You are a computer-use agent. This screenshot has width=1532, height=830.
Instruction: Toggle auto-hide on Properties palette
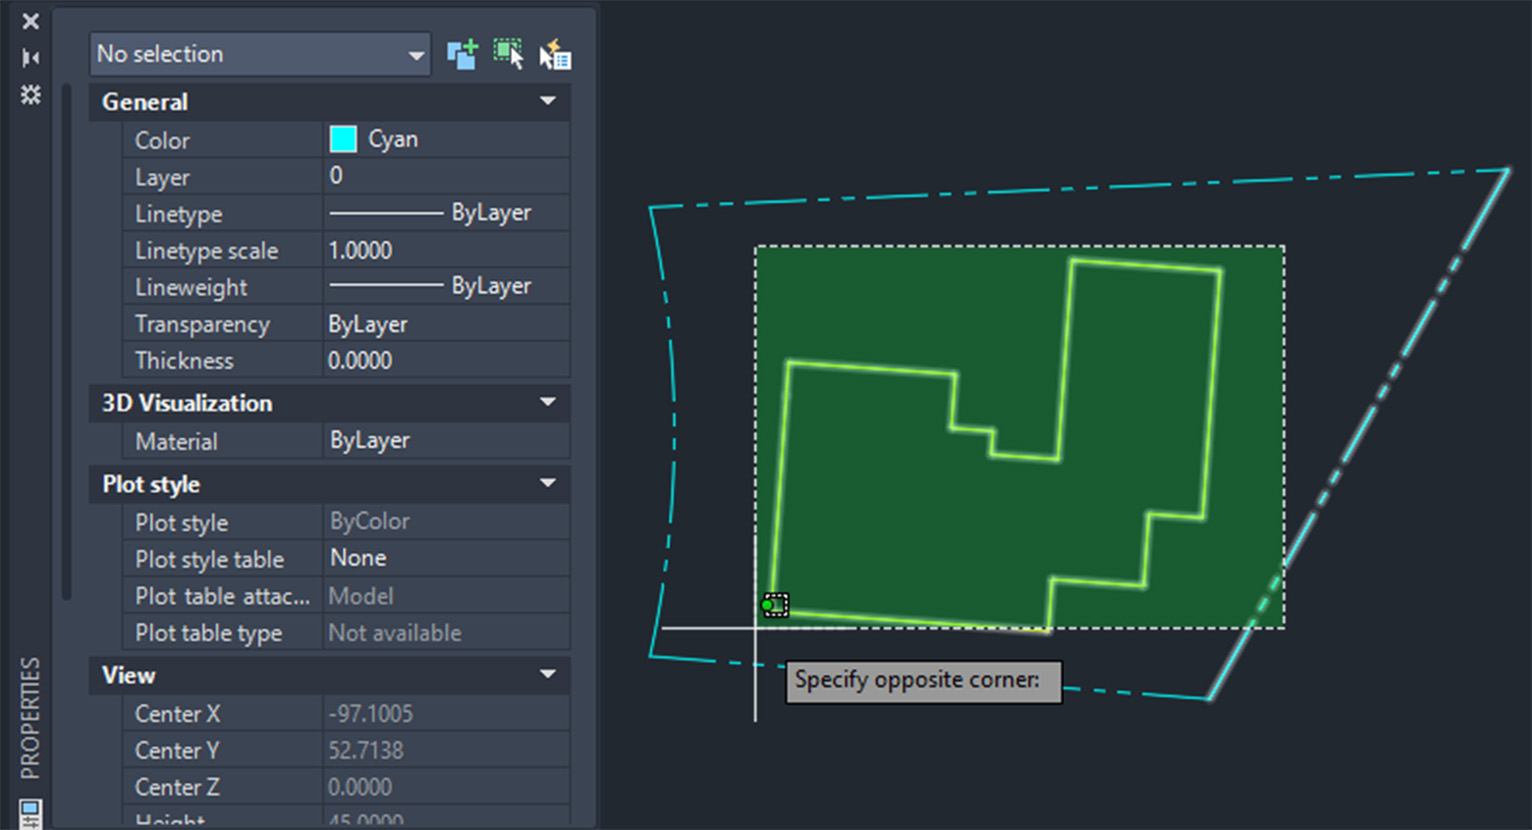[x=31, y=58]
